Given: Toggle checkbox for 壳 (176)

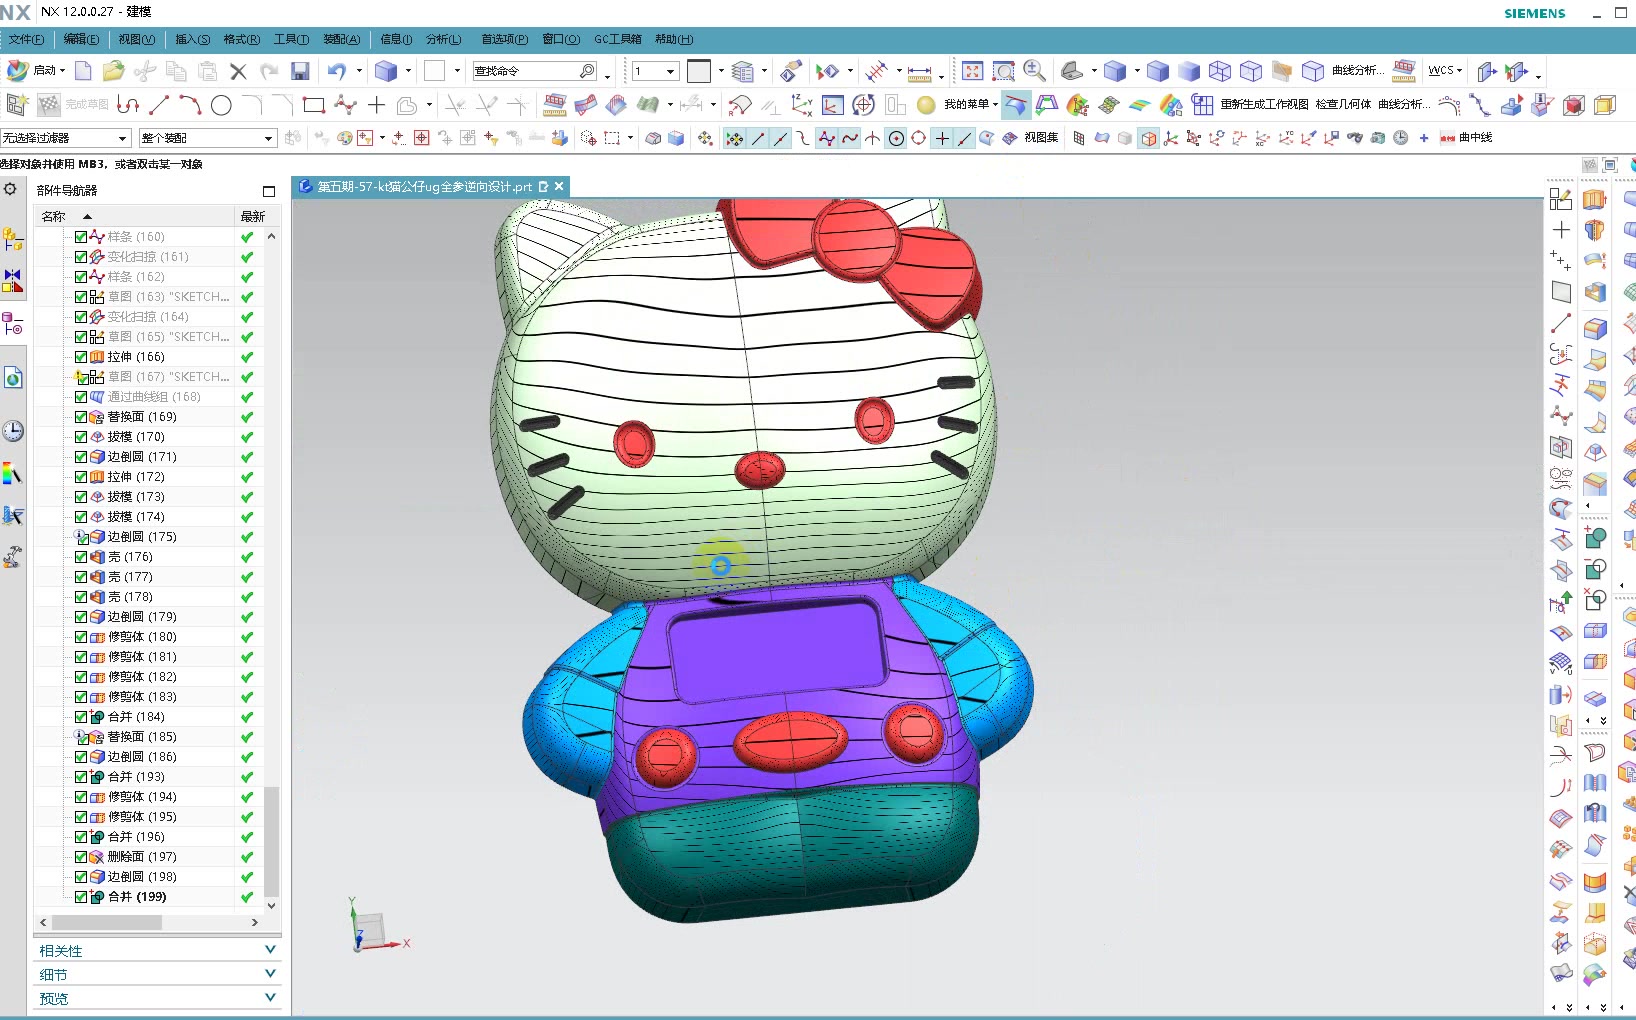Looking at the screenshot, I should [81, 557].
